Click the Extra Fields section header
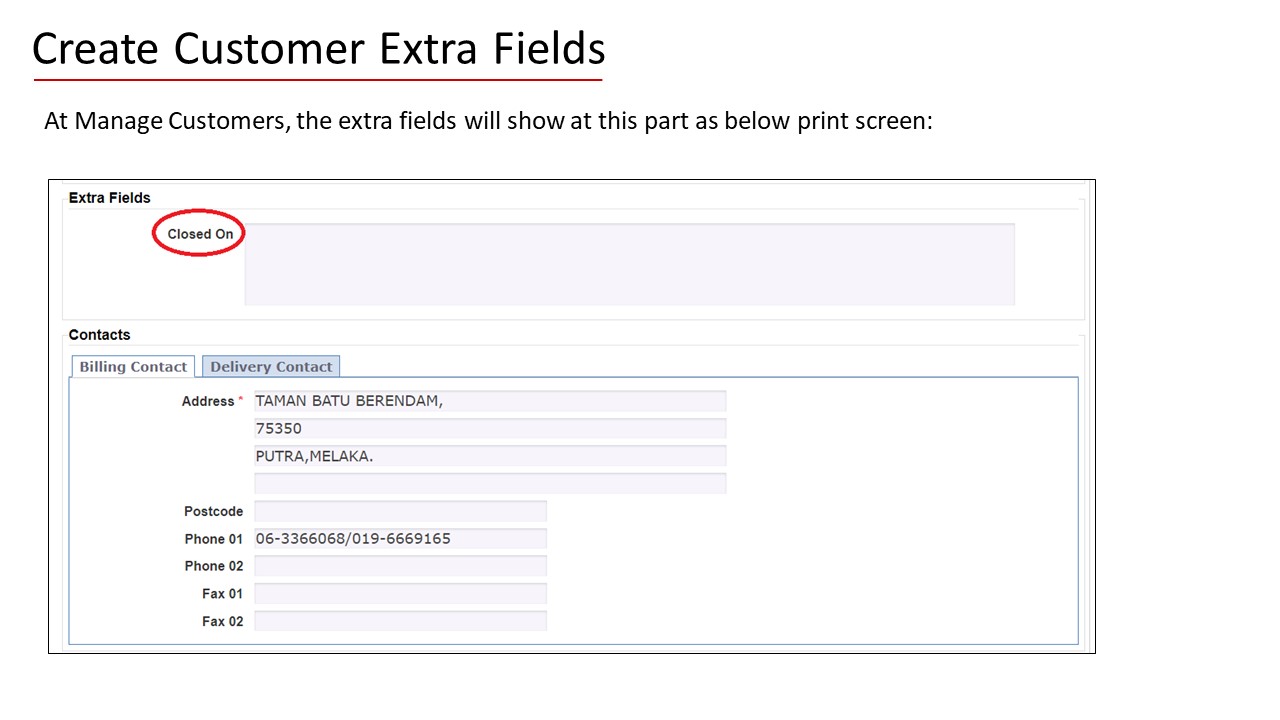Viewport: 1280px width, 720px height. [x=109, y=197]
